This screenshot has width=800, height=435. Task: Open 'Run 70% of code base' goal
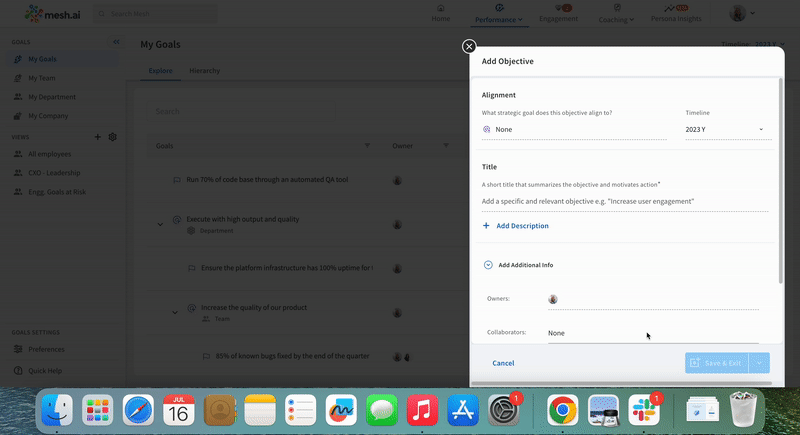point(267,180)
